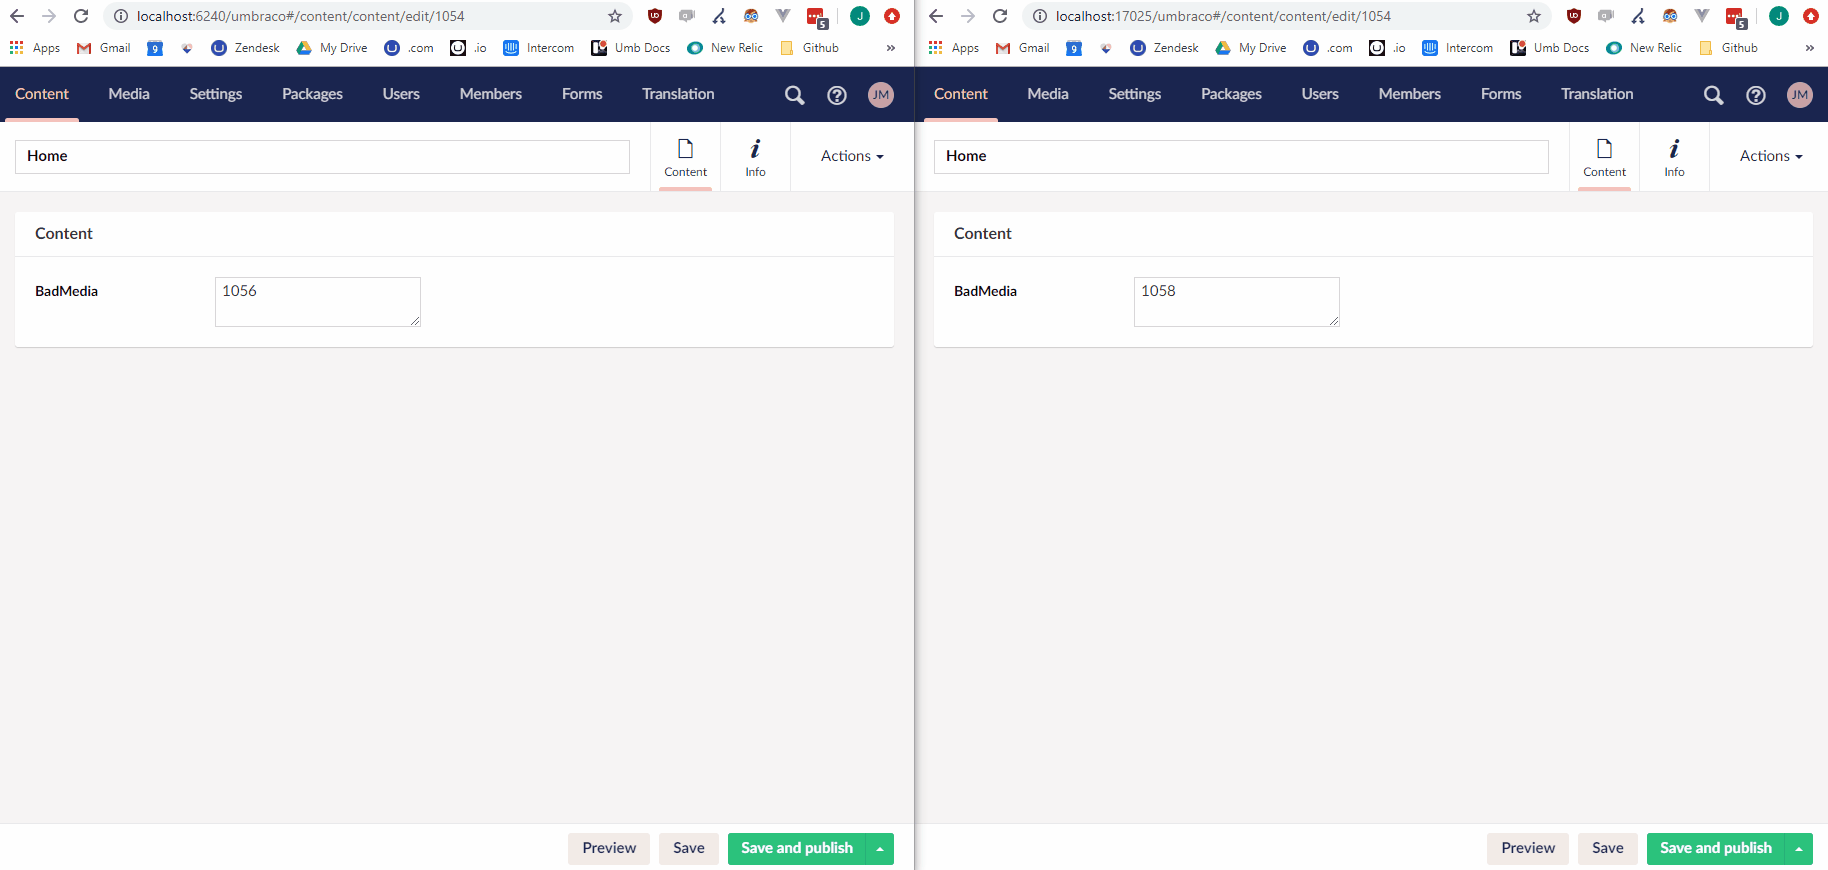Open JM user avatar in left window
This screenshot has width=1828, height=870.
(x=881, y=95)
